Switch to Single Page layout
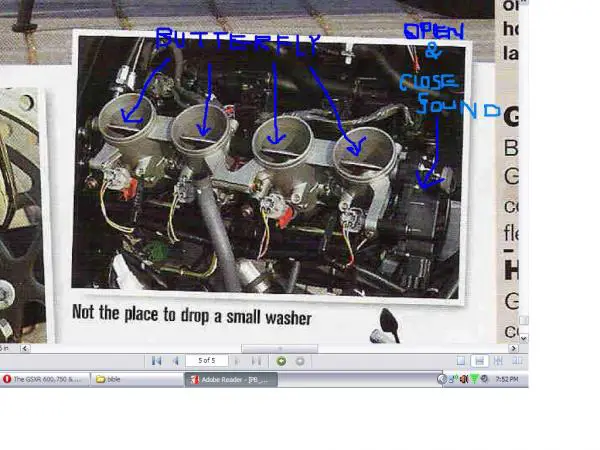Screen dimensions: 600x450 point(461,360)
